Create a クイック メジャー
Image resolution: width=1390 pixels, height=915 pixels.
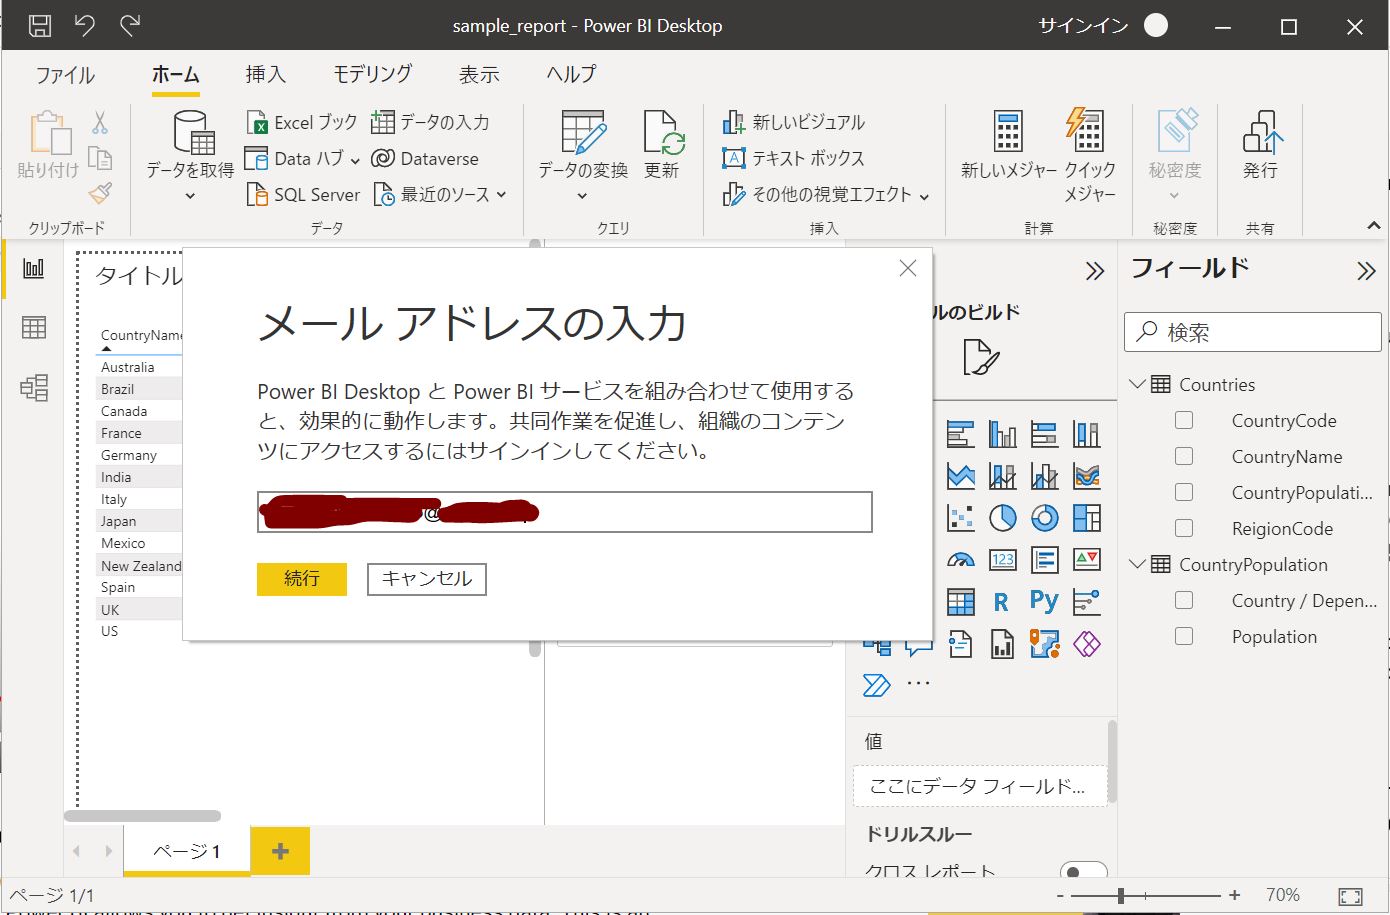pyautogui.click(x=1089, y=156)
